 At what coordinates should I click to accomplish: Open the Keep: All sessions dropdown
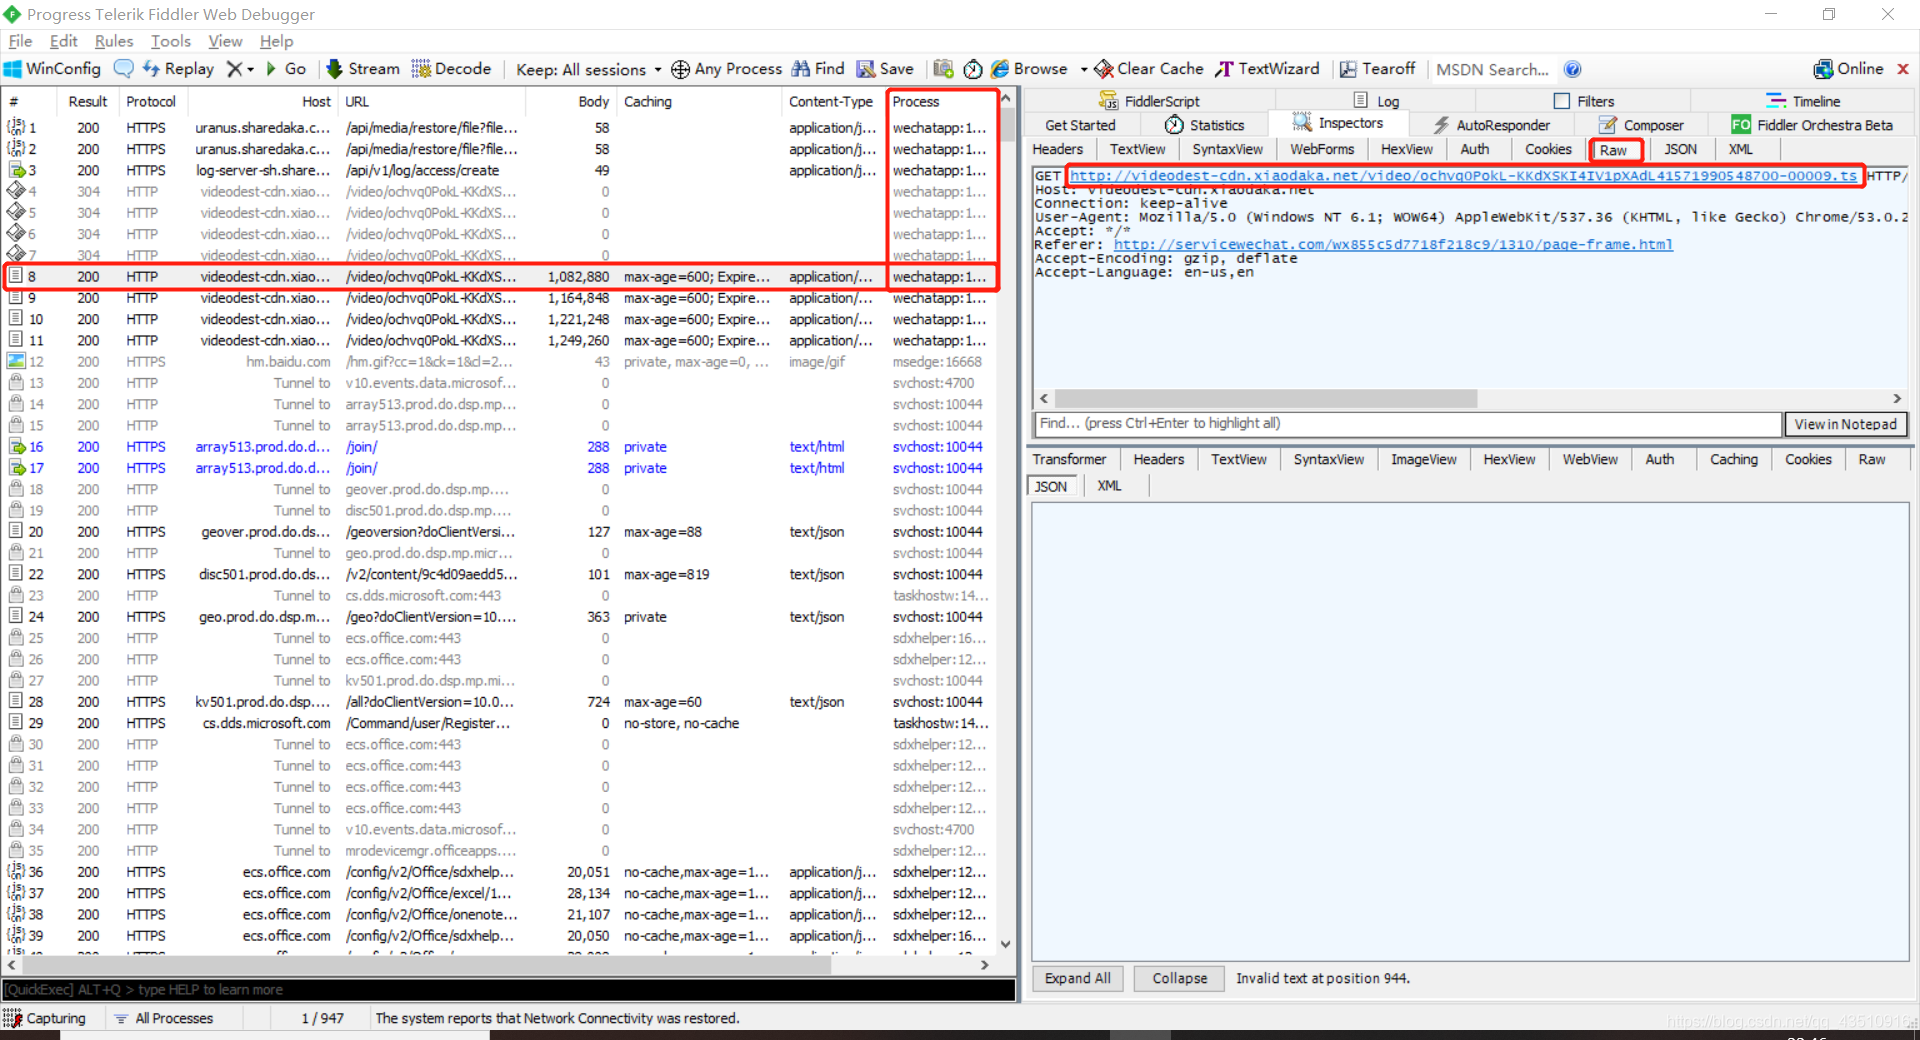(588, 69)
